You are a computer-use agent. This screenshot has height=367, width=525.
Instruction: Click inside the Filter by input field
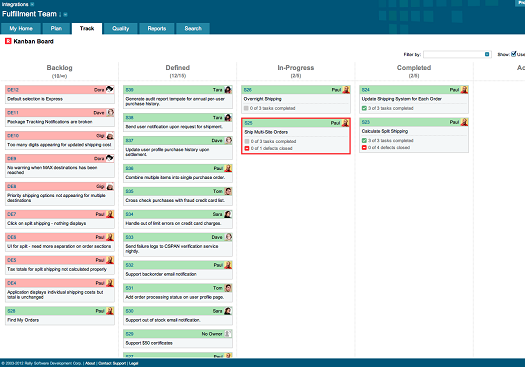pyautogui.click(x=454, y=54)
